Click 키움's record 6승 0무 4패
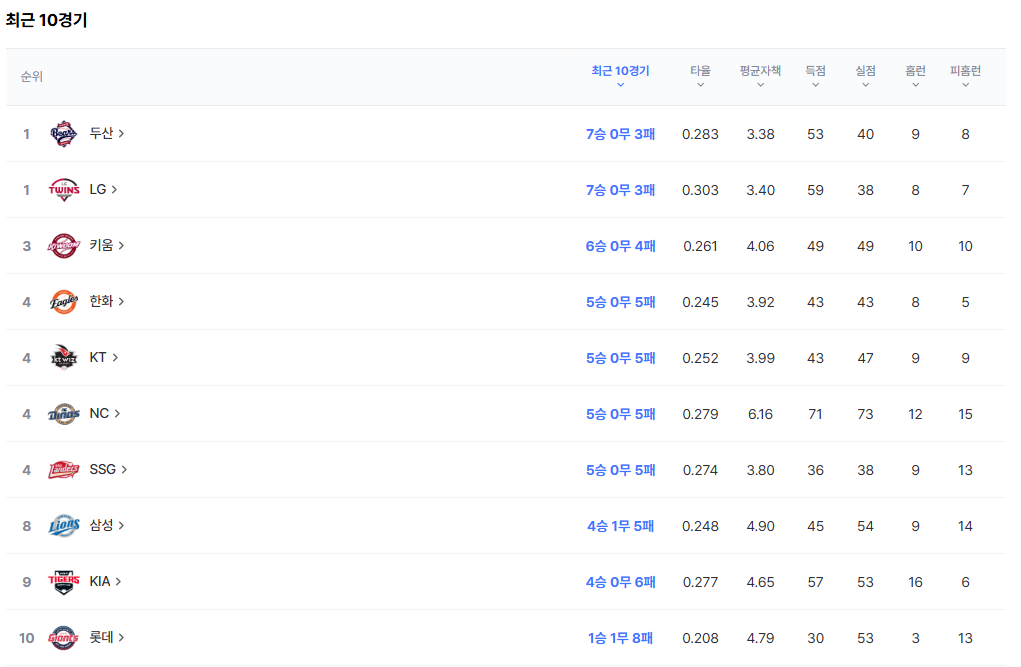The width and height of the screenshot is (1021, 667). 620,246
